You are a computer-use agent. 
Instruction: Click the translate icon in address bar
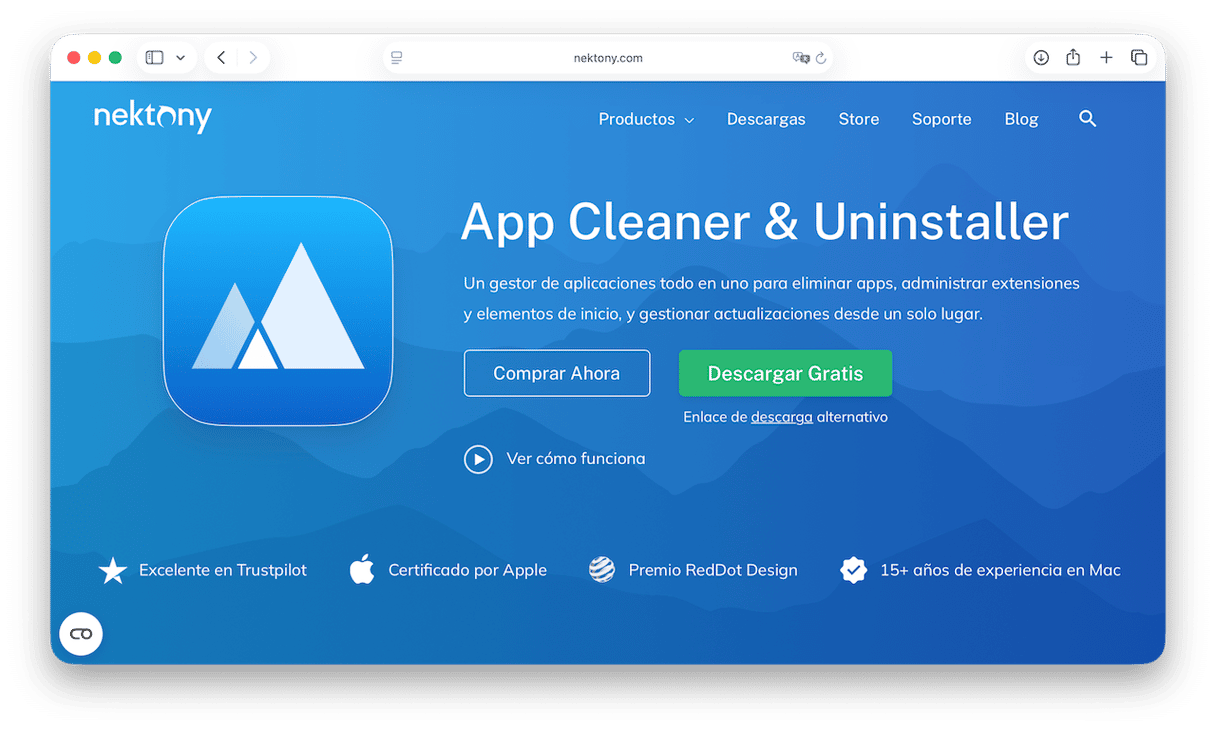800,58
